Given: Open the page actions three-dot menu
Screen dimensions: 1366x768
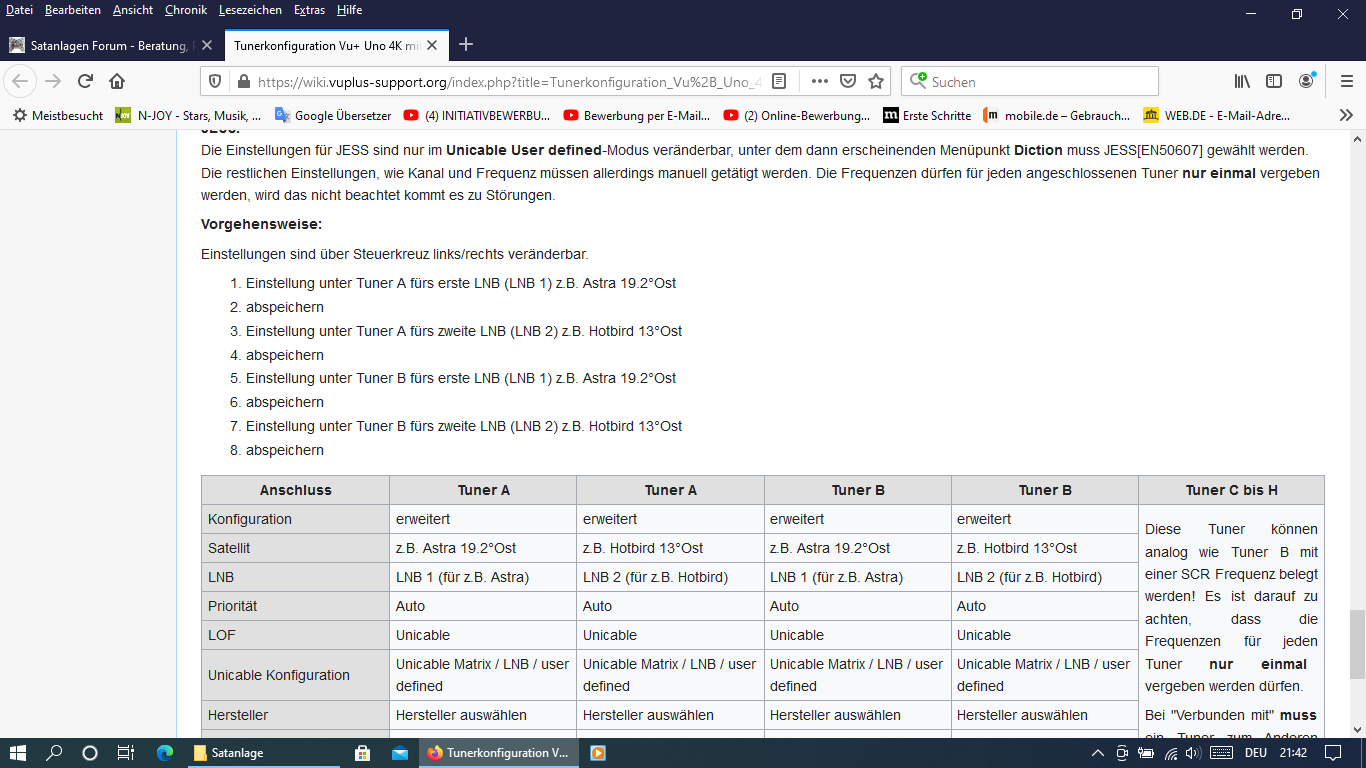Looking at the screenshot, I should (819, 81).
